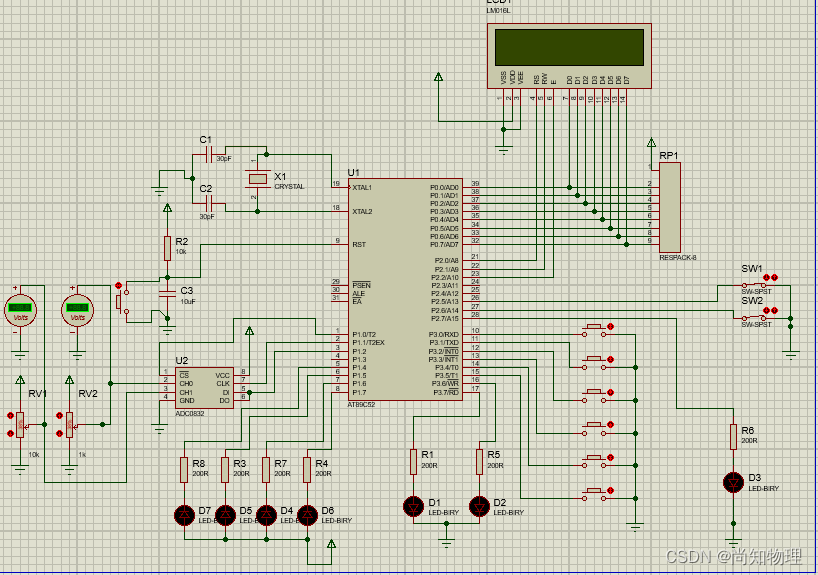Screen dimensions: 818x575
Task: Click the RV2 reference label
Action: tap(88, 393)
